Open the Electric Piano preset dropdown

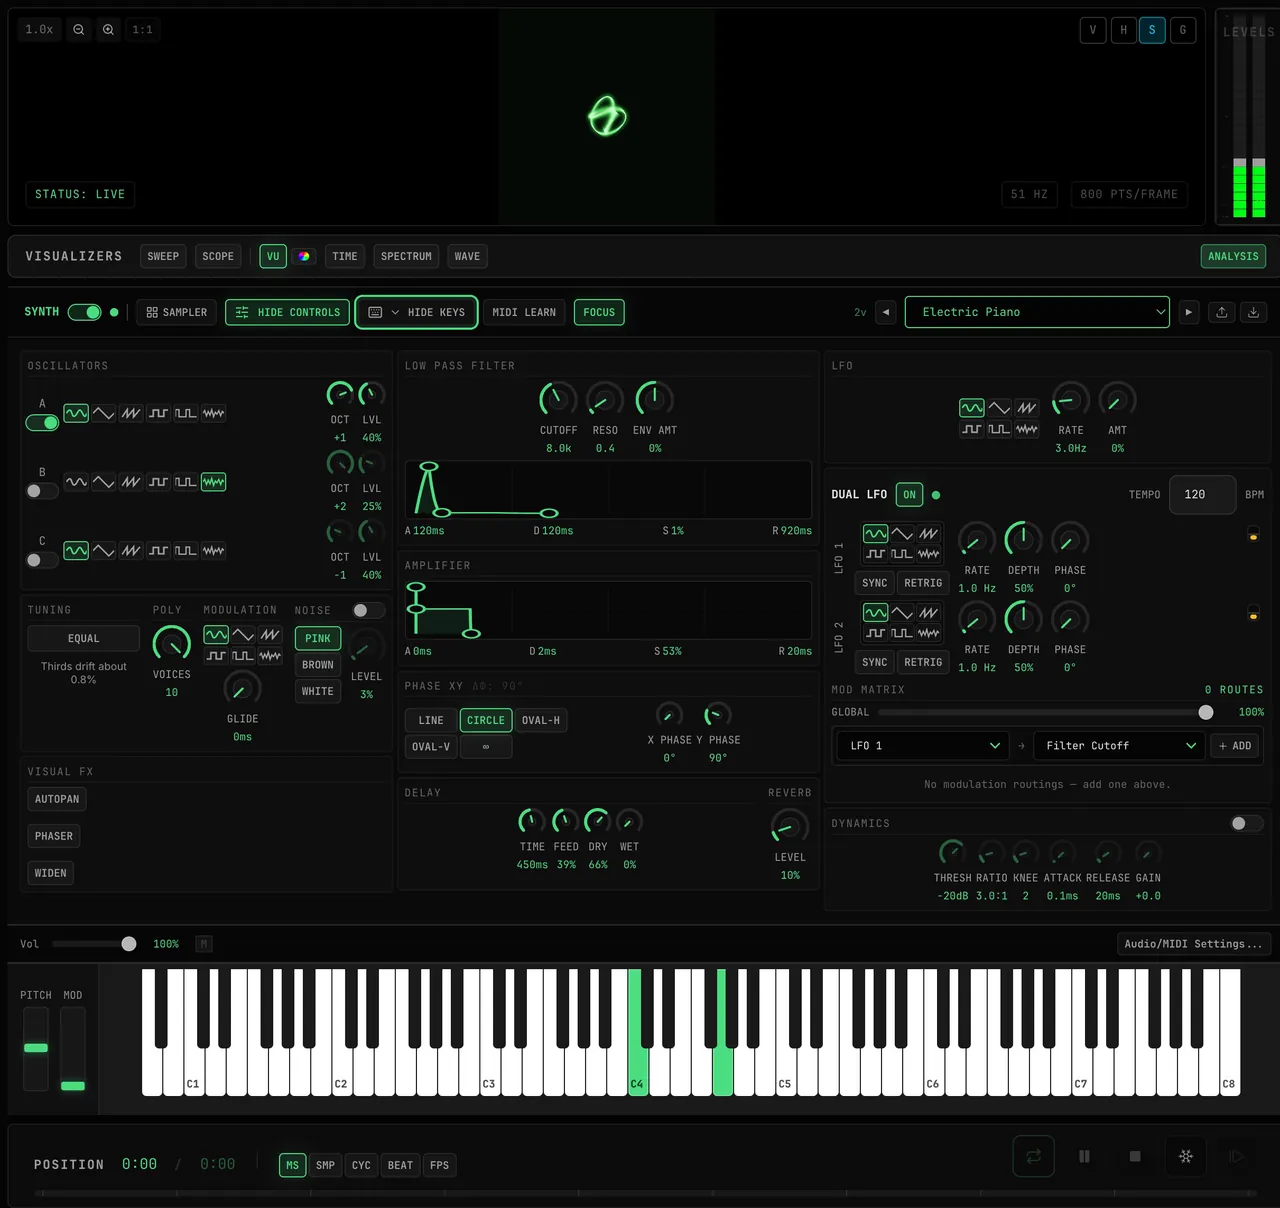[x=1037, y=312]
